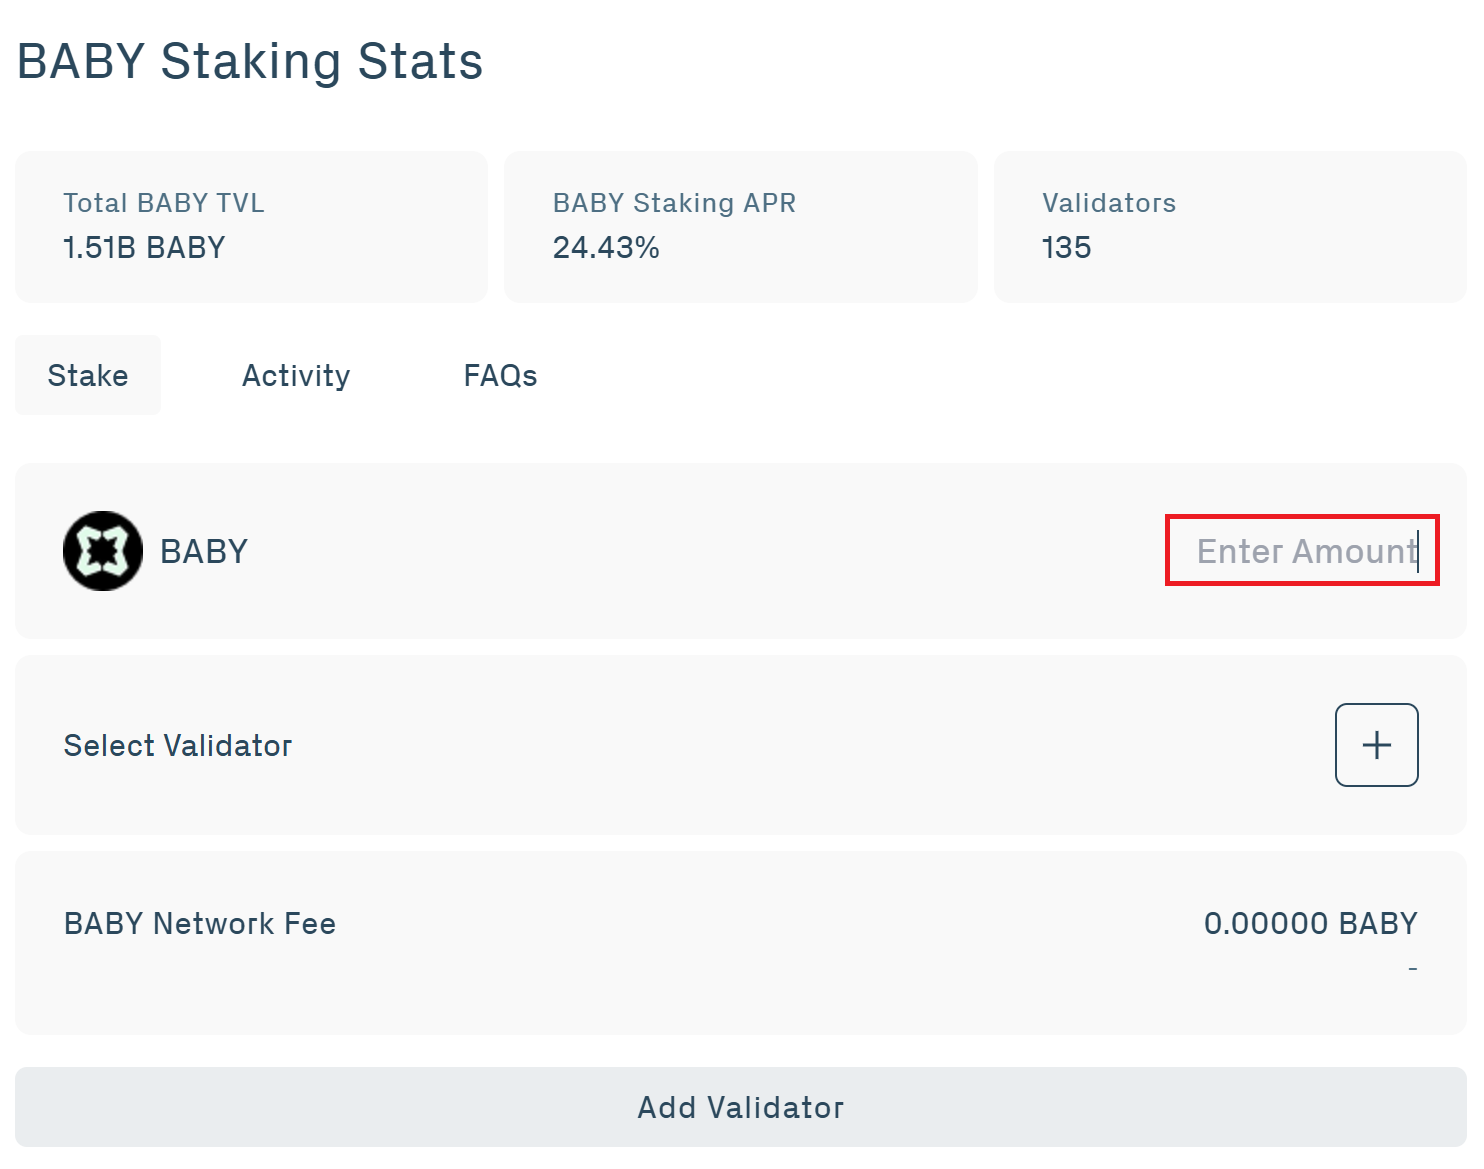1484x1169 pixels.
Task: Click the 24.43% APR value
Action: [x=607, y=247]
